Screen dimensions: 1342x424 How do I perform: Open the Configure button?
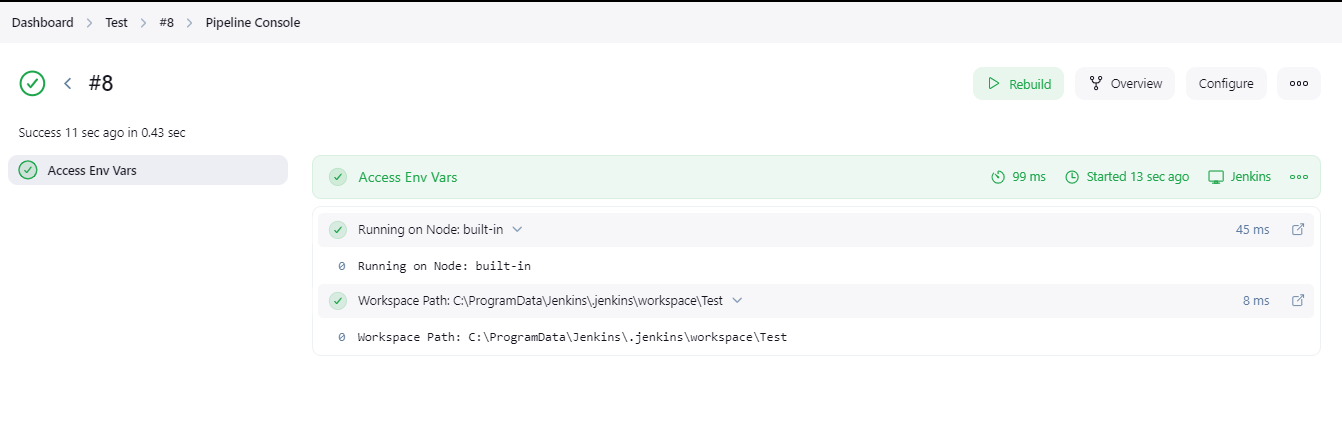click(x=1226, y=84)
